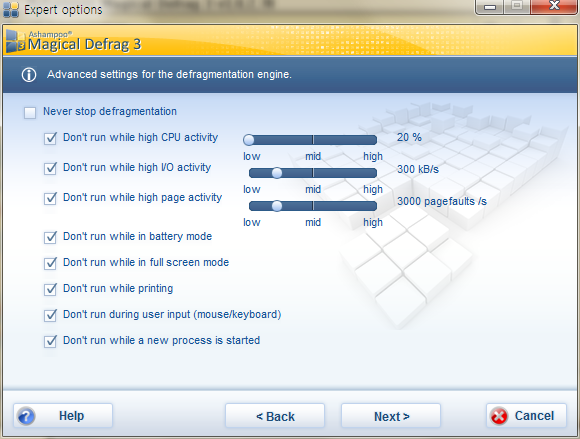Click the 'high' label under CPU slider

pos(373,156)
